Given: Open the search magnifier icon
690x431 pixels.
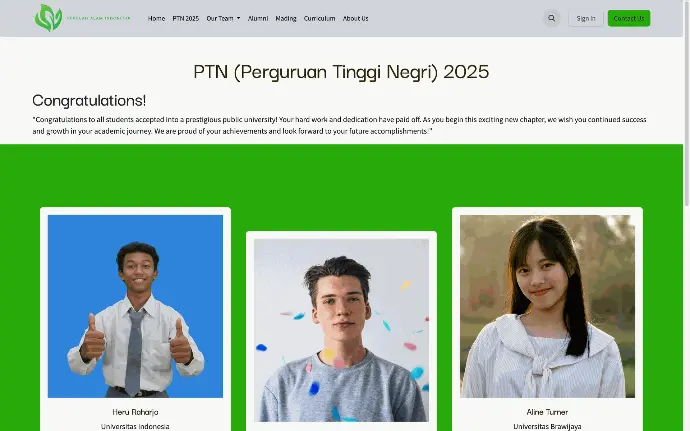Looking at the screenshot, I should pos(551,18).
